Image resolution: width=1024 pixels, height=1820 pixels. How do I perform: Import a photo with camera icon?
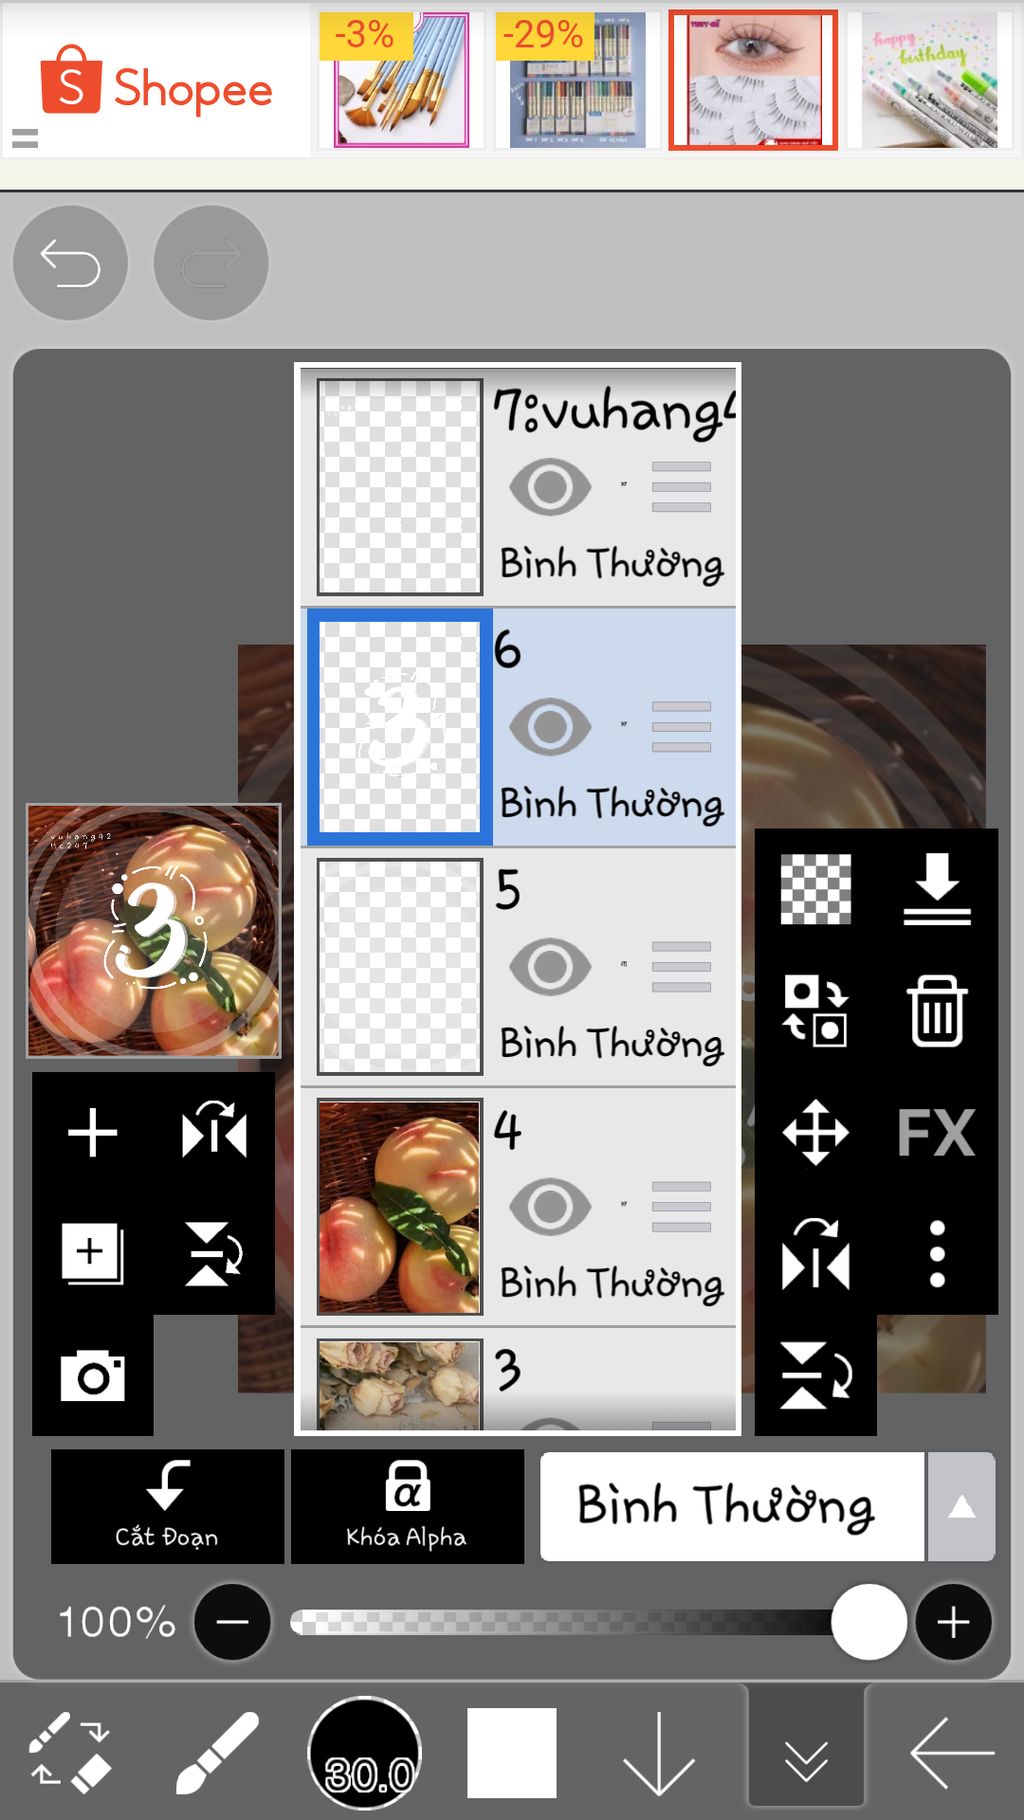92,1376
